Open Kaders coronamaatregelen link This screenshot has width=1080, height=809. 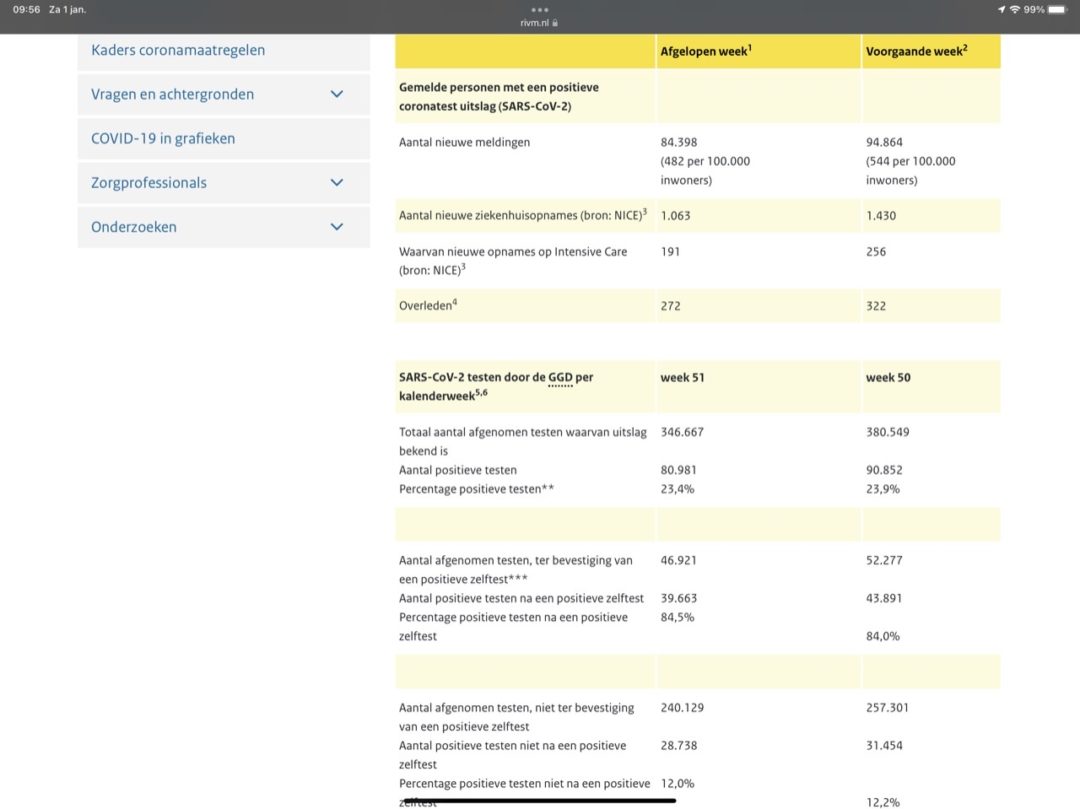[178, 50]
